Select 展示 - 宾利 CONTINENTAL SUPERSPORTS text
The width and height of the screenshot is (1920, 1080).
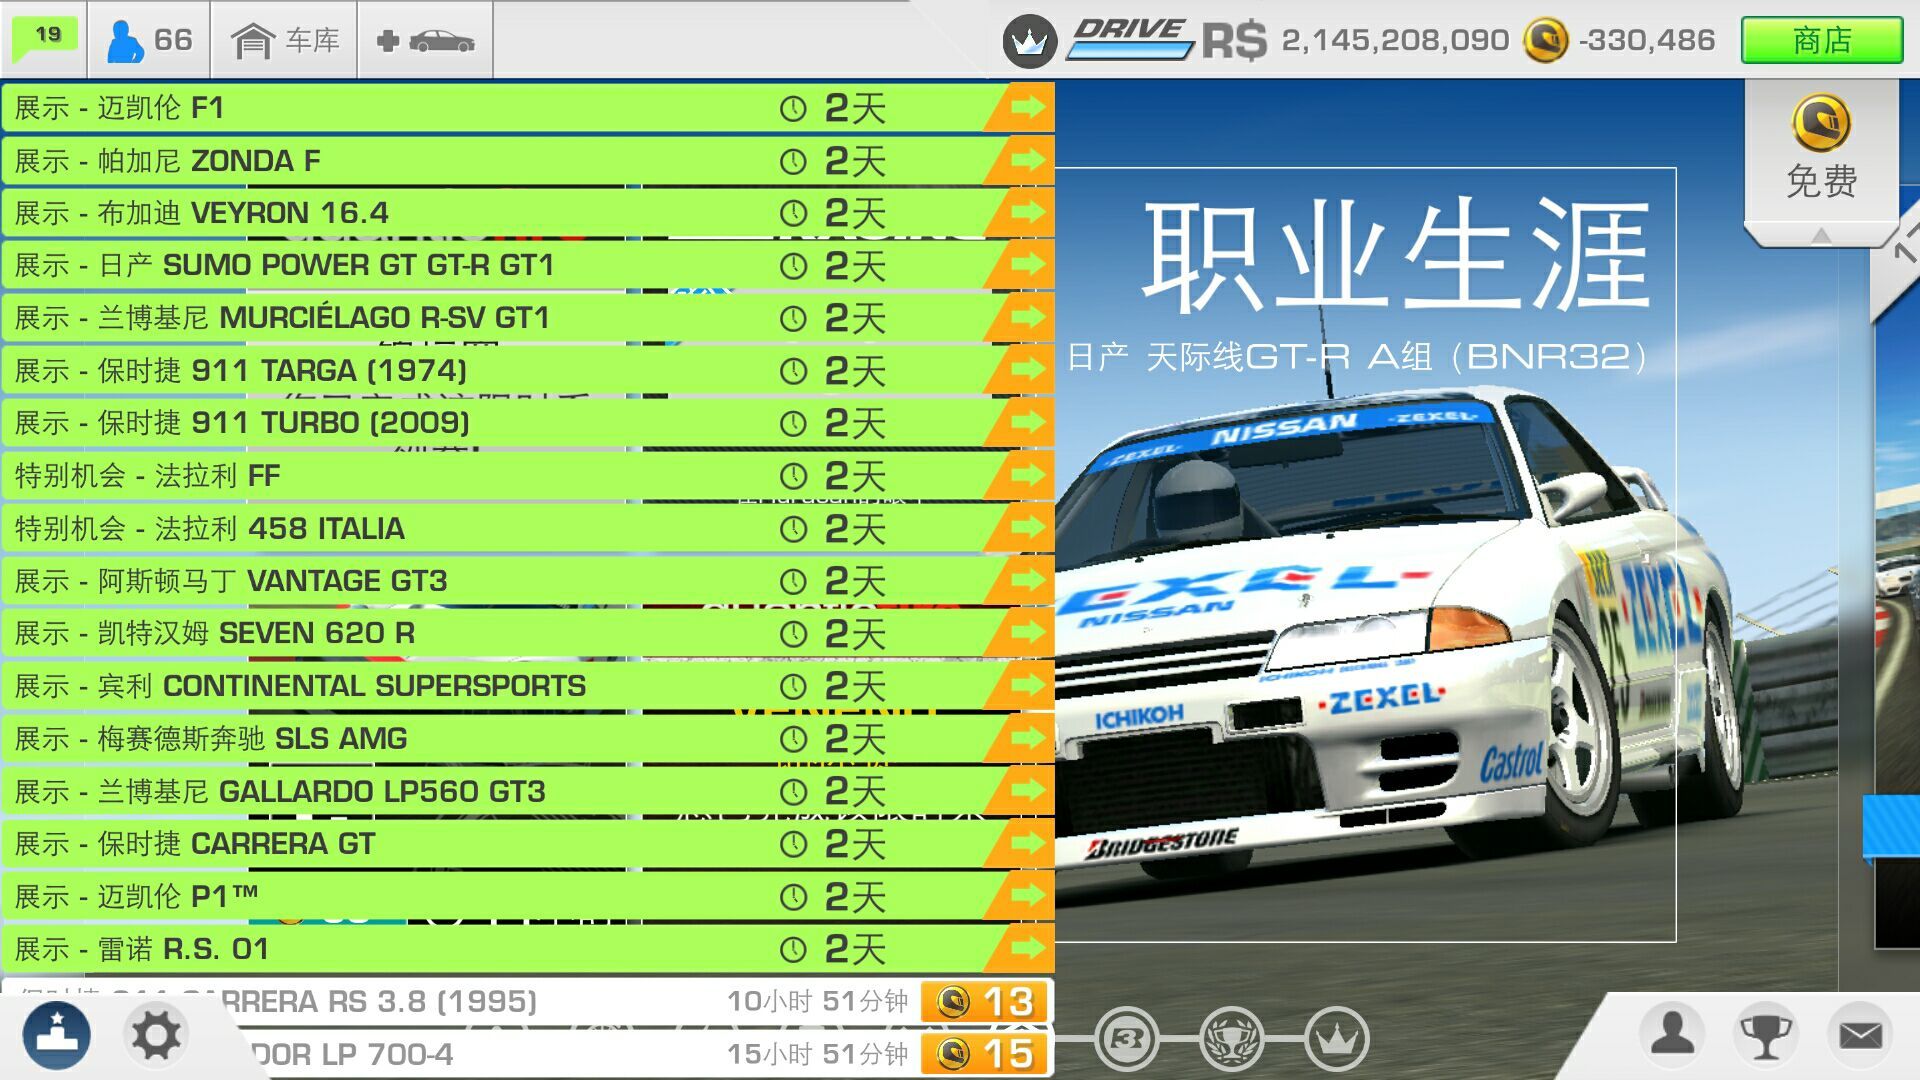pyautogui.click(x=300, y=686)
